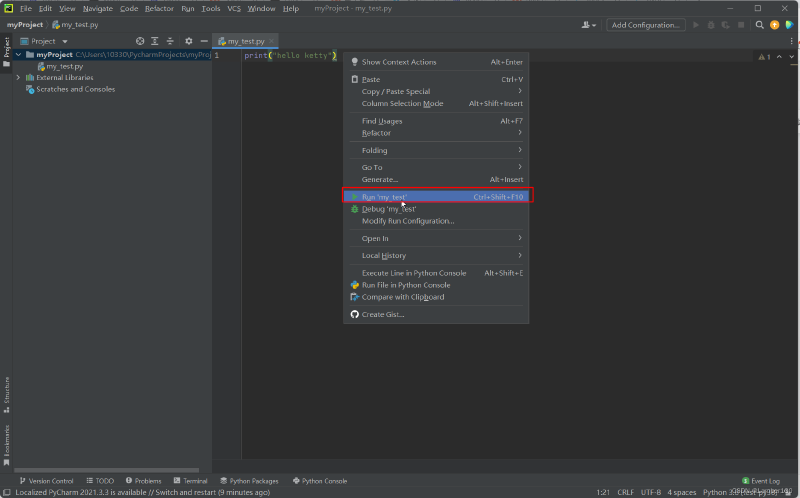Screen dimensions: 800x498
Task: Run 'my_test' from the context menu
Action: (x=437, y=196)
